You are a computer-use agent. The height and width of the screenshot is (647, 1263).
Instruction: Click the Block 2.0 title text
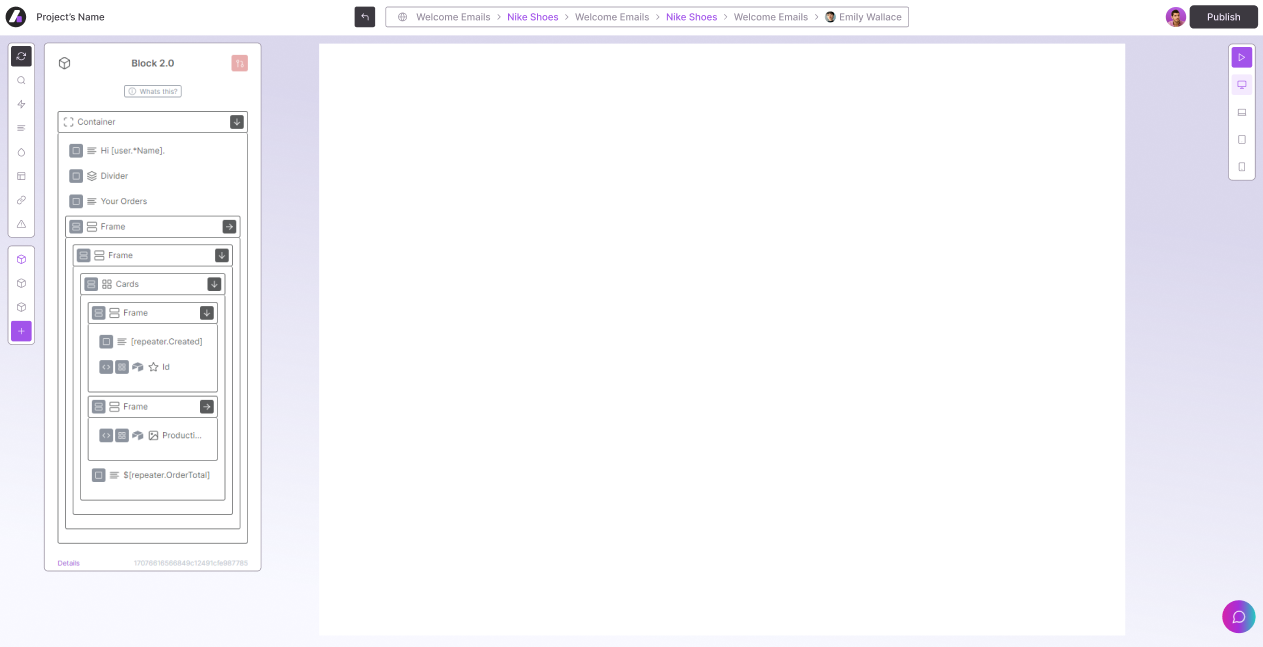(153, 63)
